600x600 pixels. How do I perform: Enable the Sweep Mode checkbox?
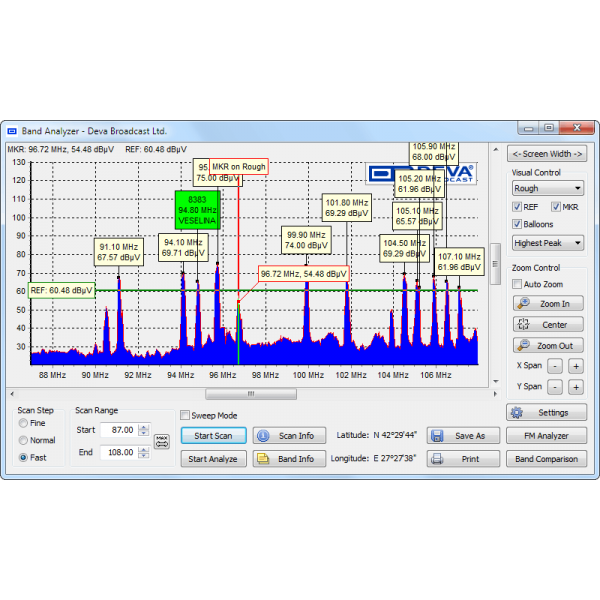(x=185, y=415)
